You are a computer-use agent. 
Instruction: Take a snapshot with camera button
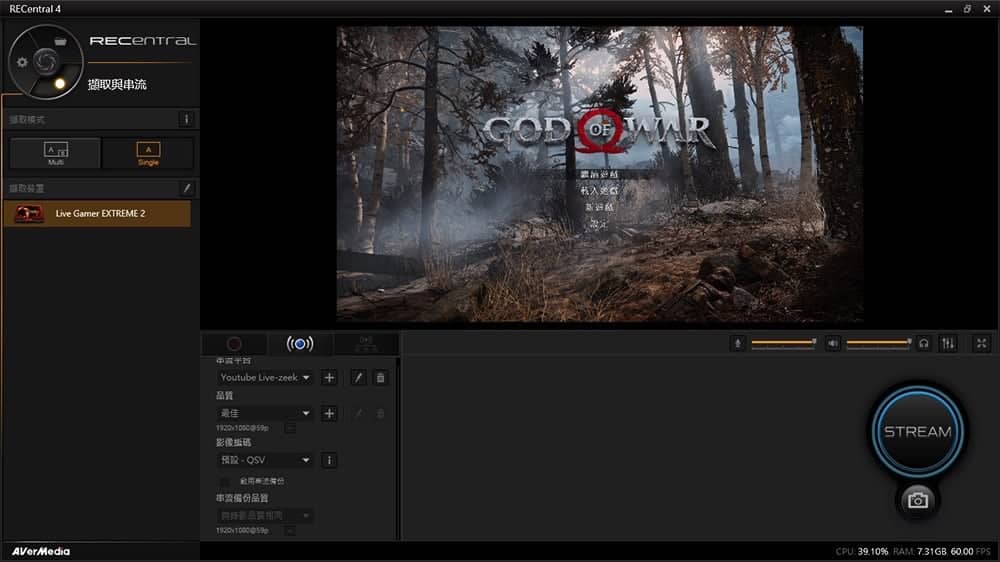click(918, 501)
